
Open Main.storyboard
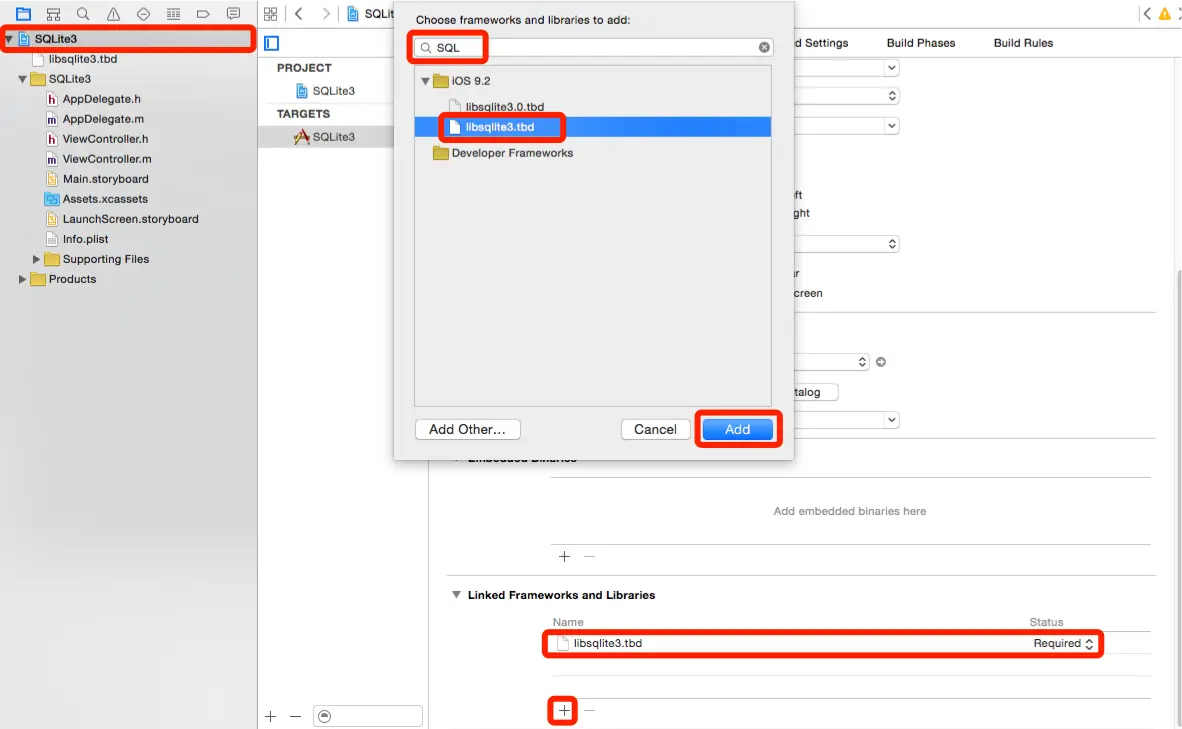(105, 179)
